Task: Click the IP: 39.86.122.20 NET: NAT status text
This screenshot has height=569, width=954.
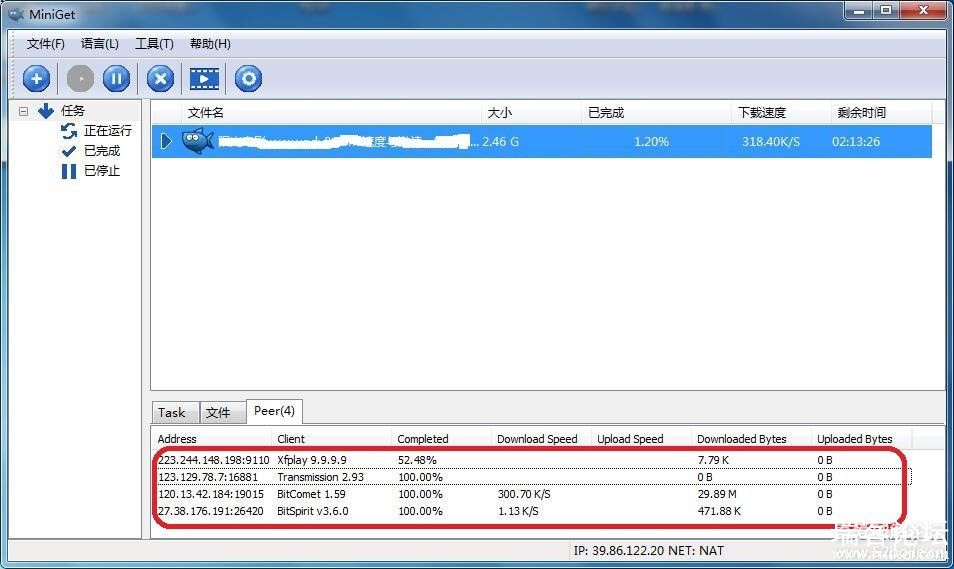Action: pos(649,551)
